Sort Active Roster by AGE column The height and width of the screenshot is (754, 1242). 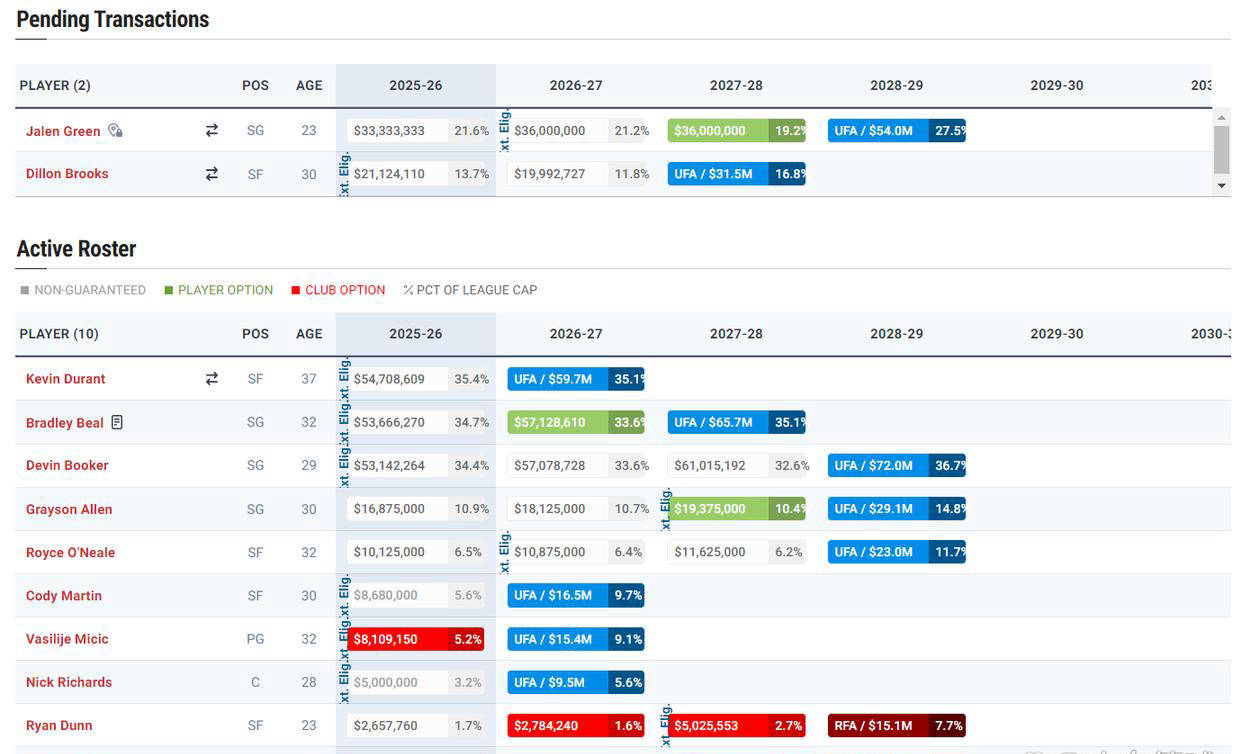coord(309,334)
